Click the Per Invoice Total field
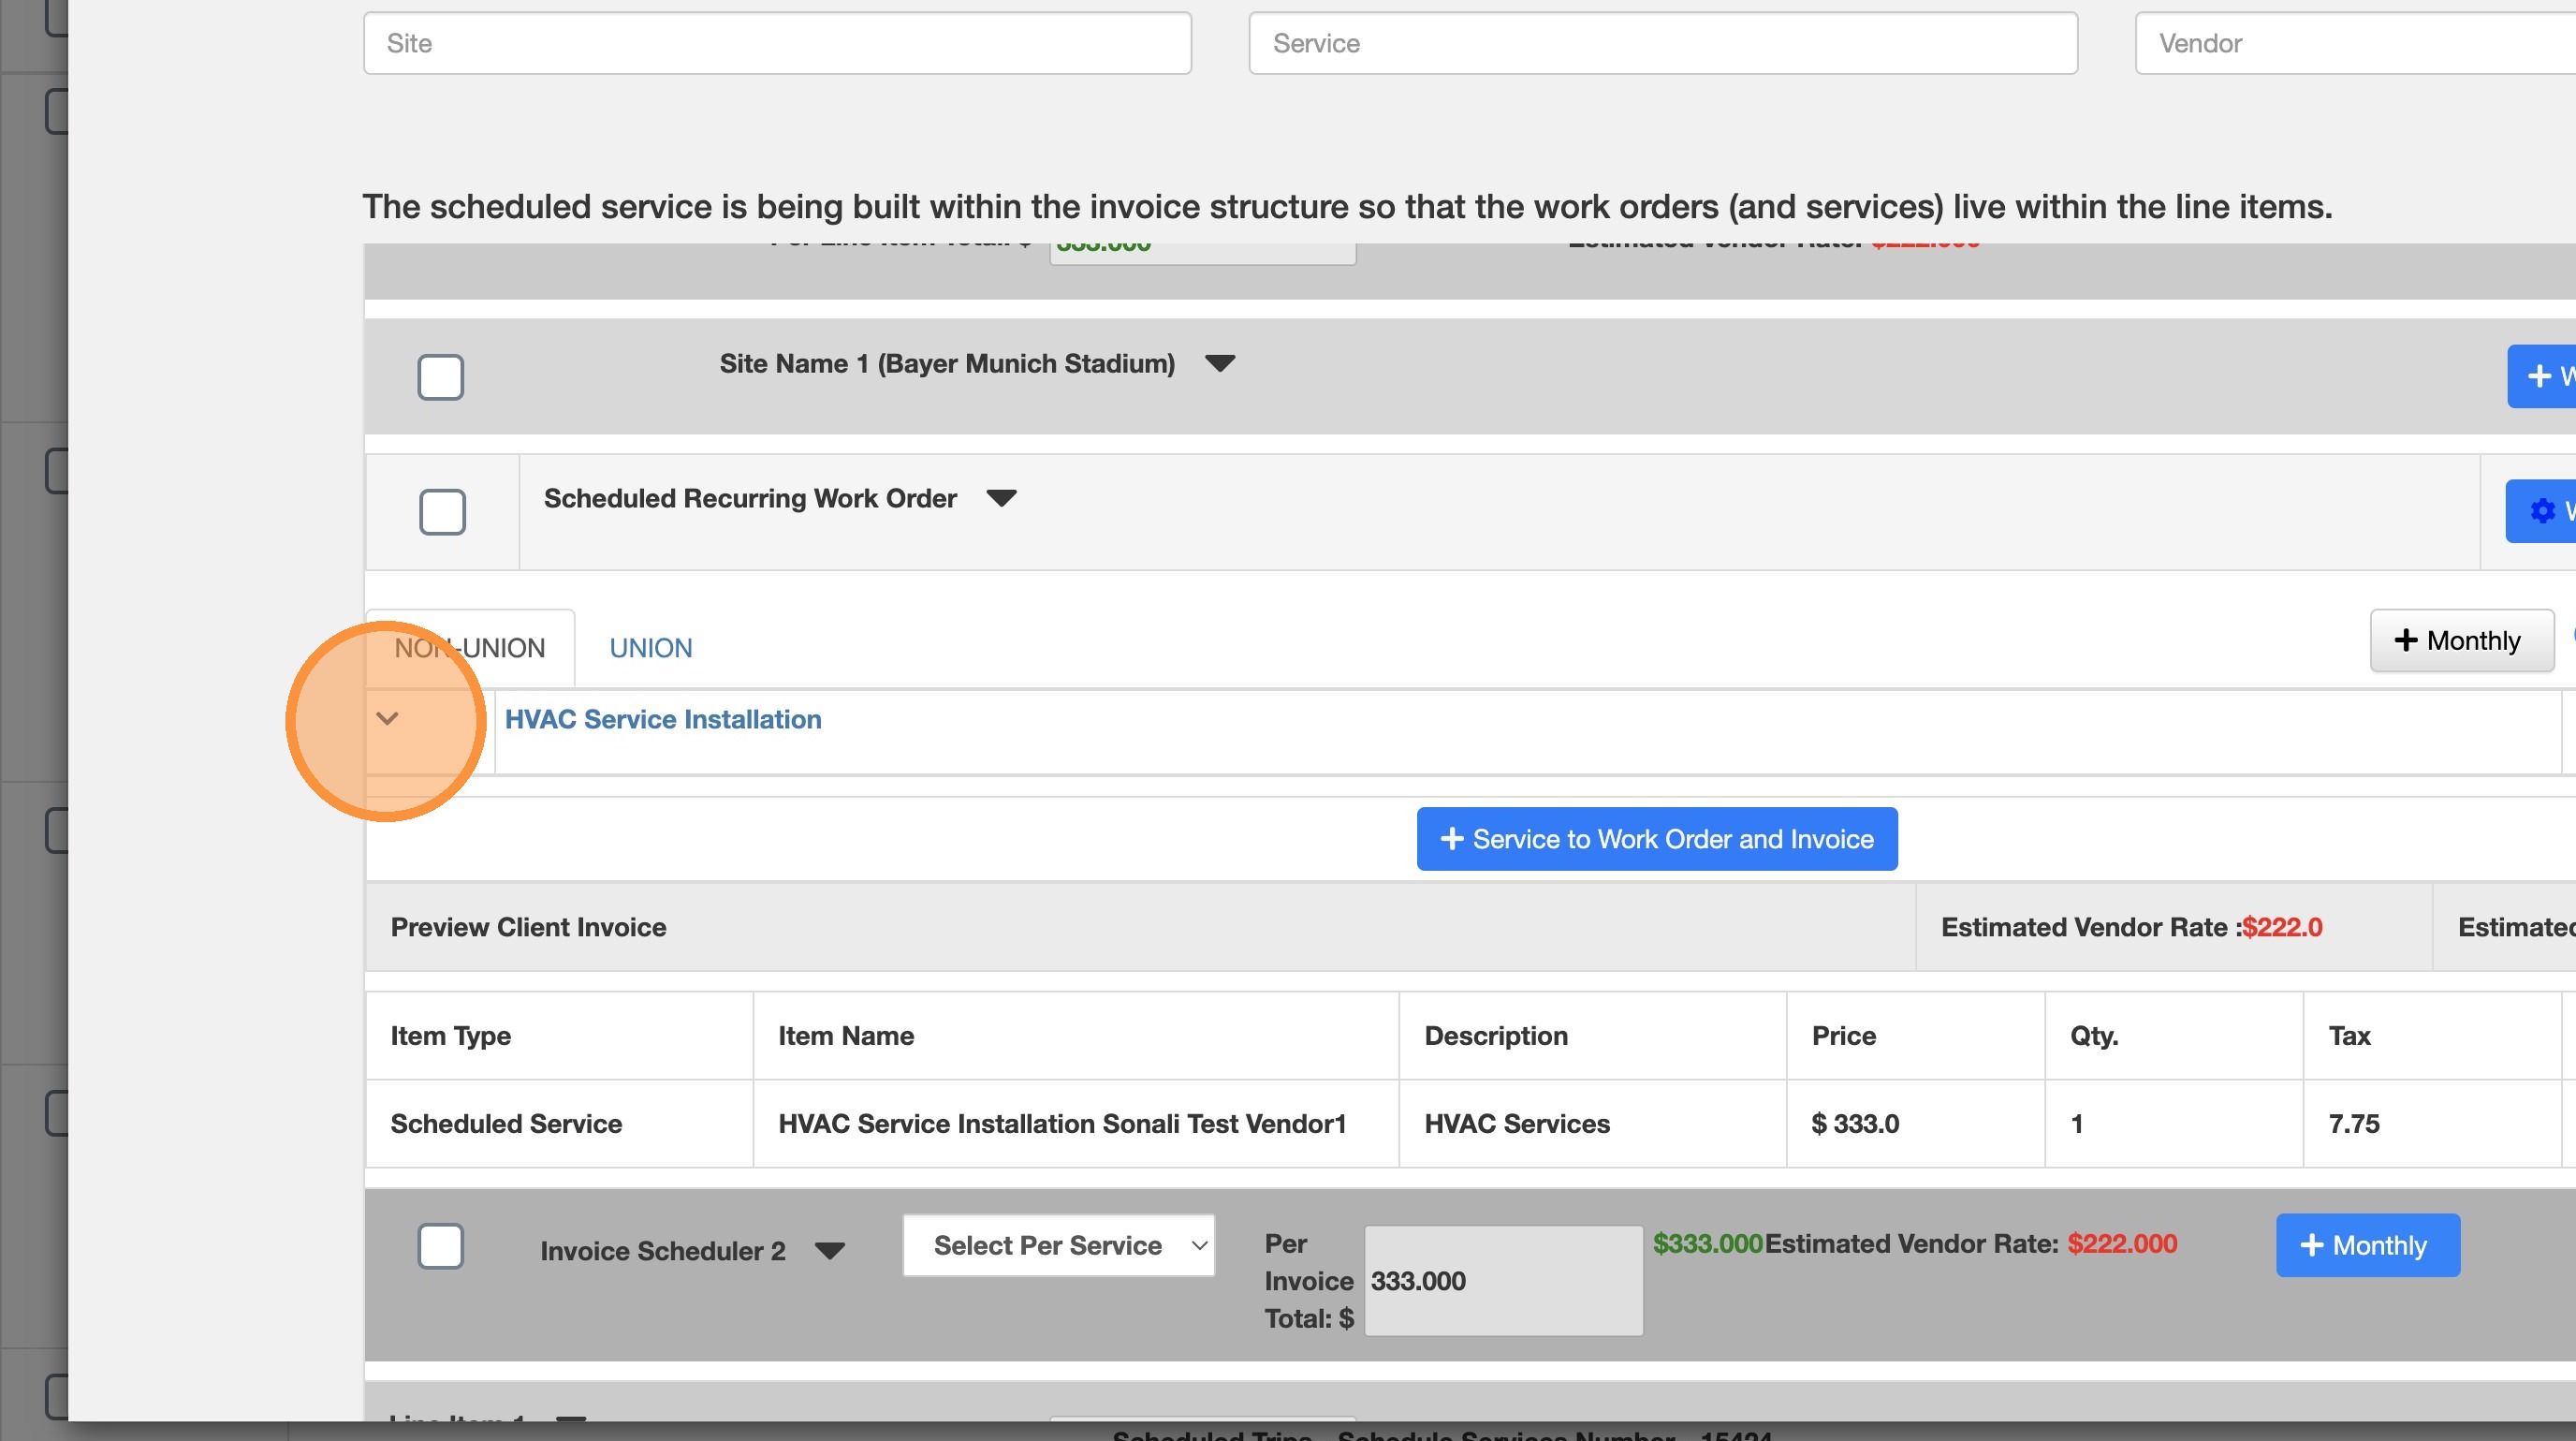Screen dimensions: 2576x1441 (x=1502, y=1281)
